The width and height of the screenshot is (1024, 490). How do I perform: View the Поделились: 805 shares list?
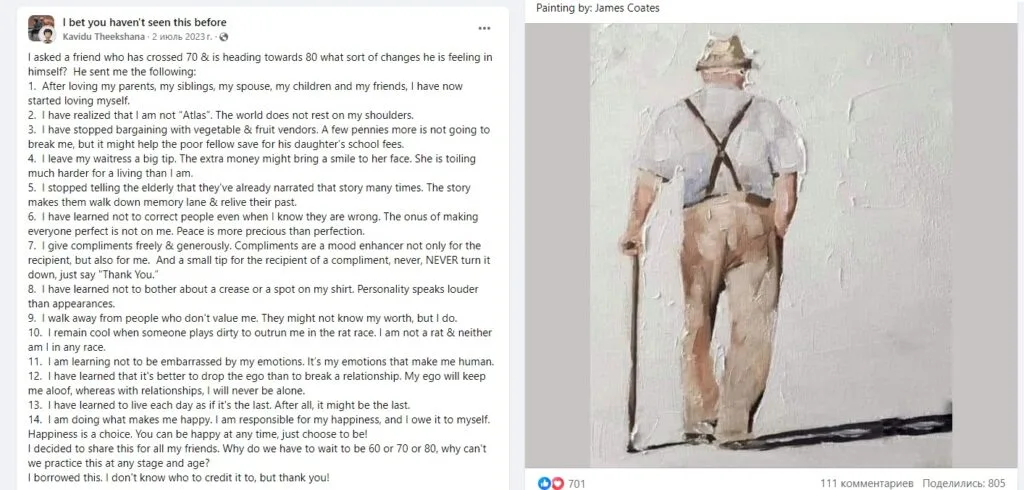[963, 483]
